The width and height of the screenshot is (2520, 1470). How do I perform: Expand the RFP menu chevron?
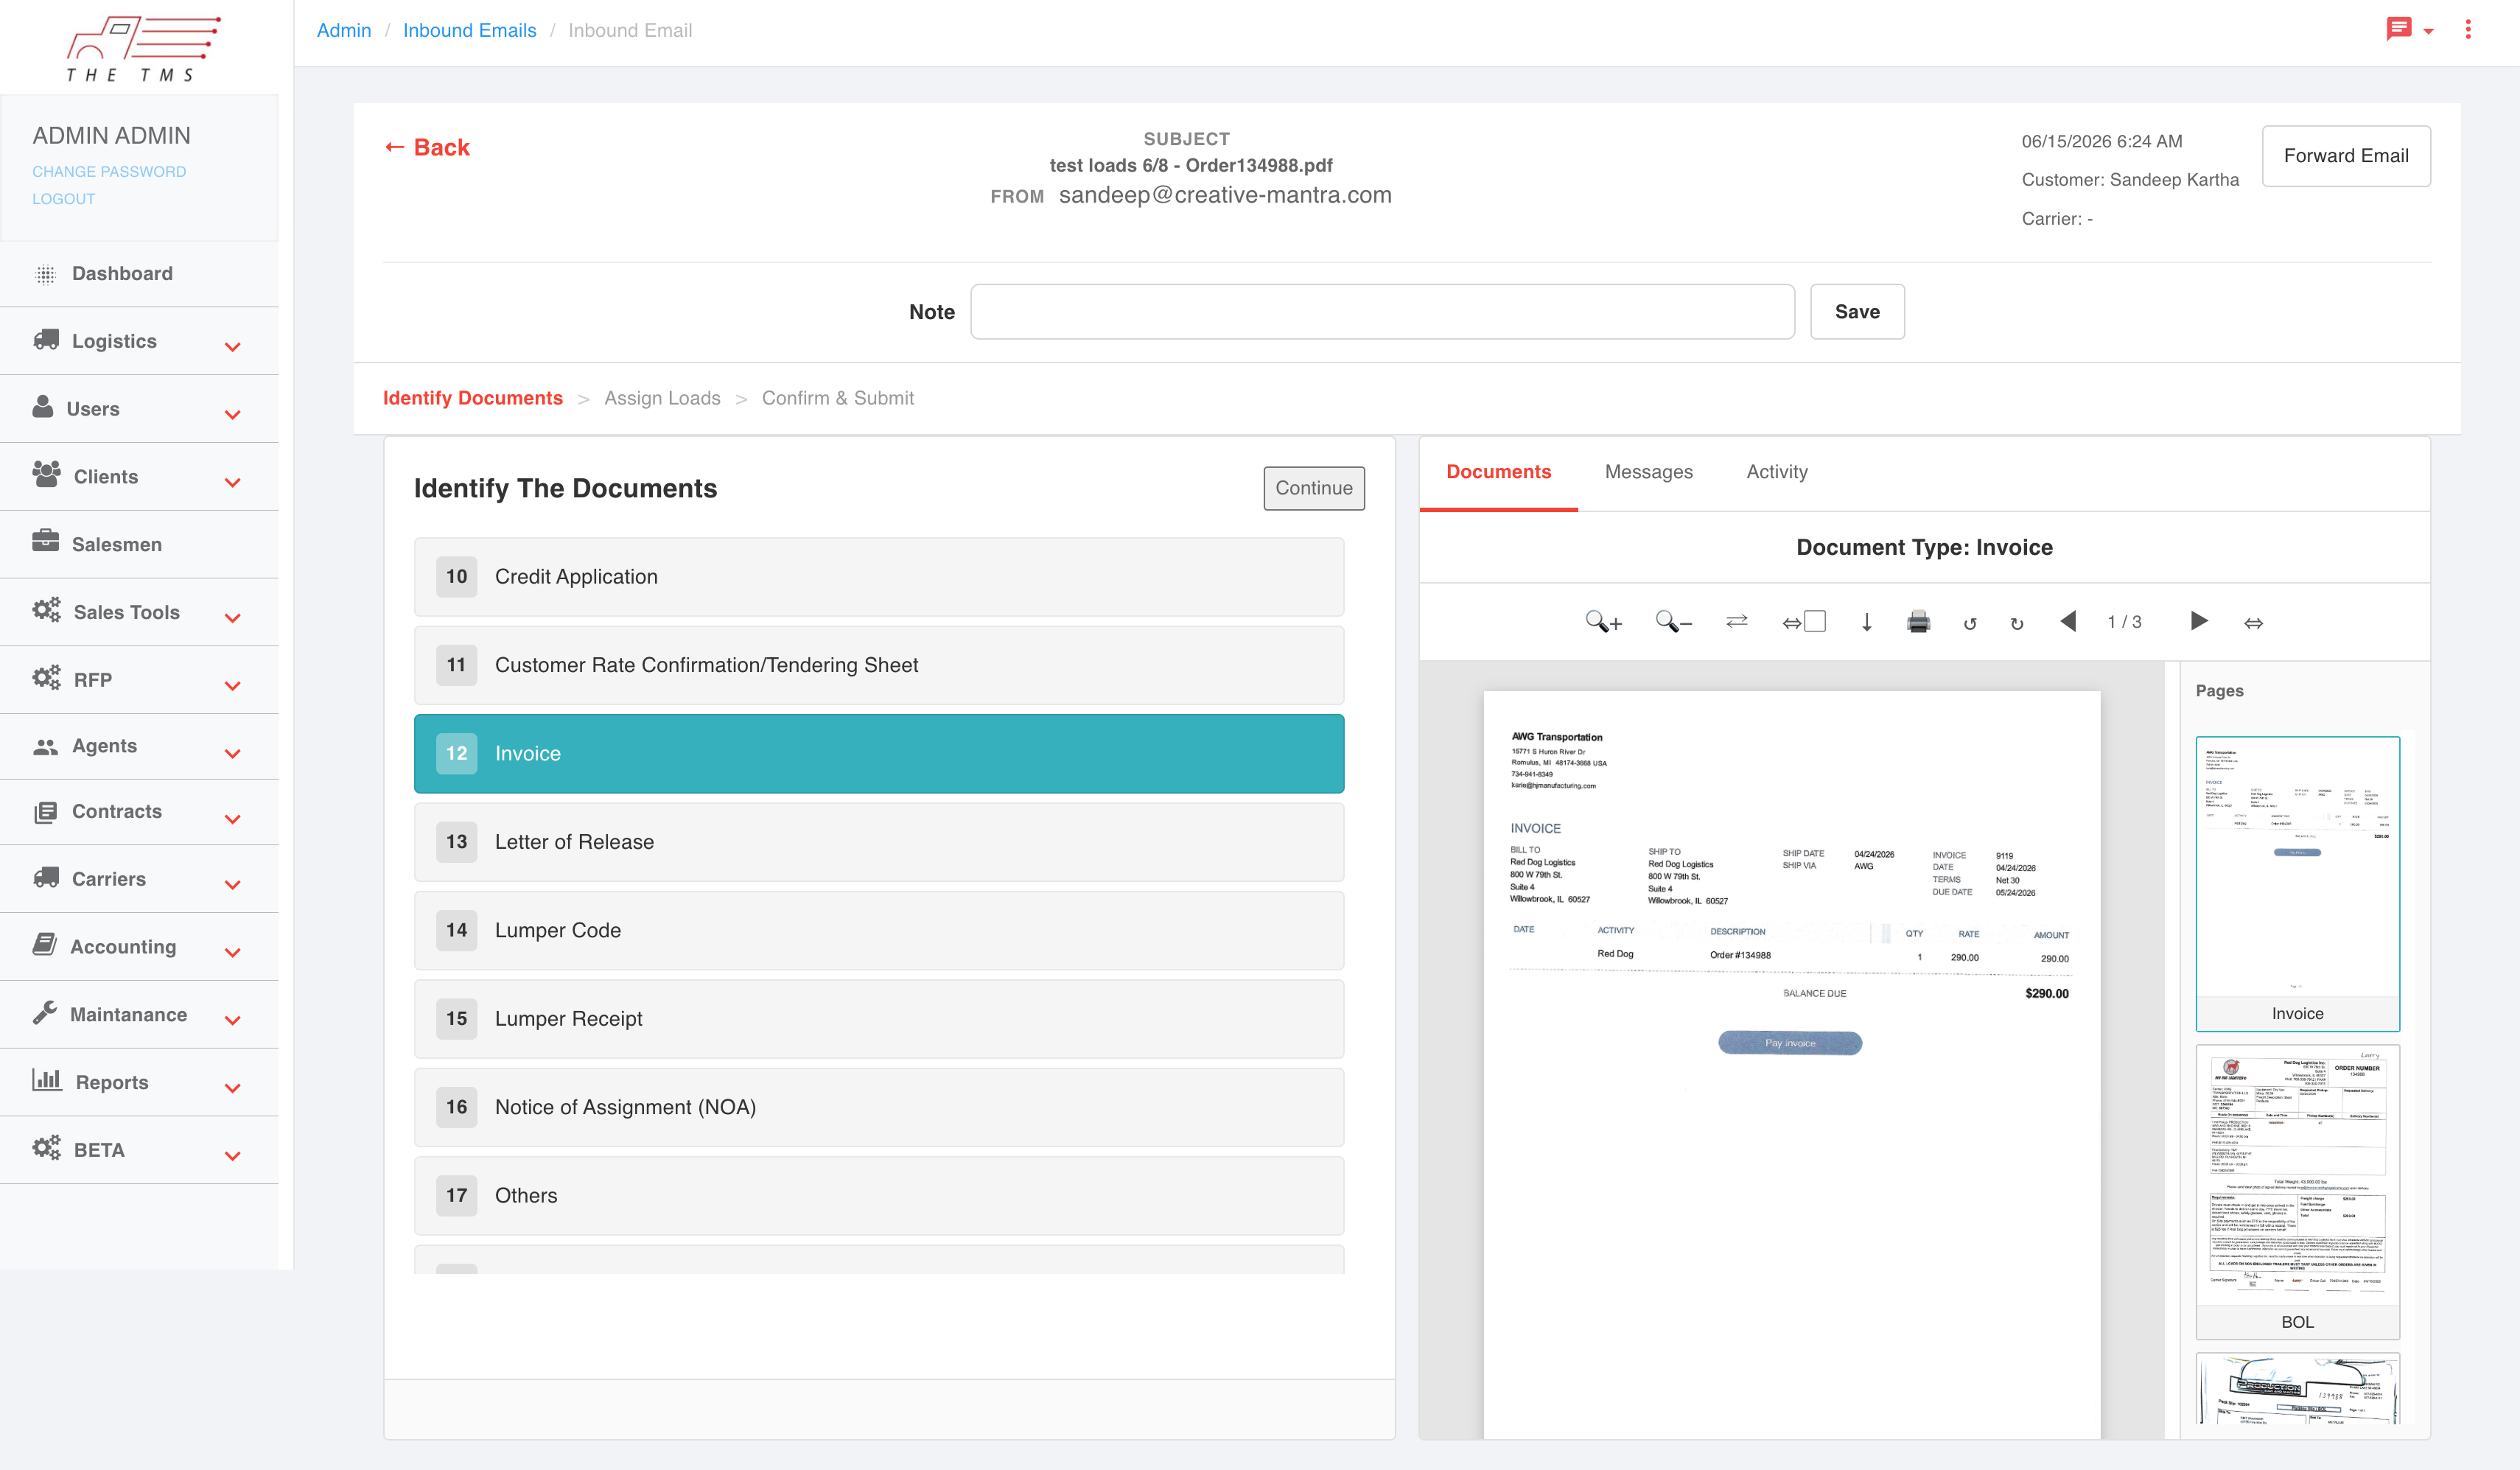point(233,686)
